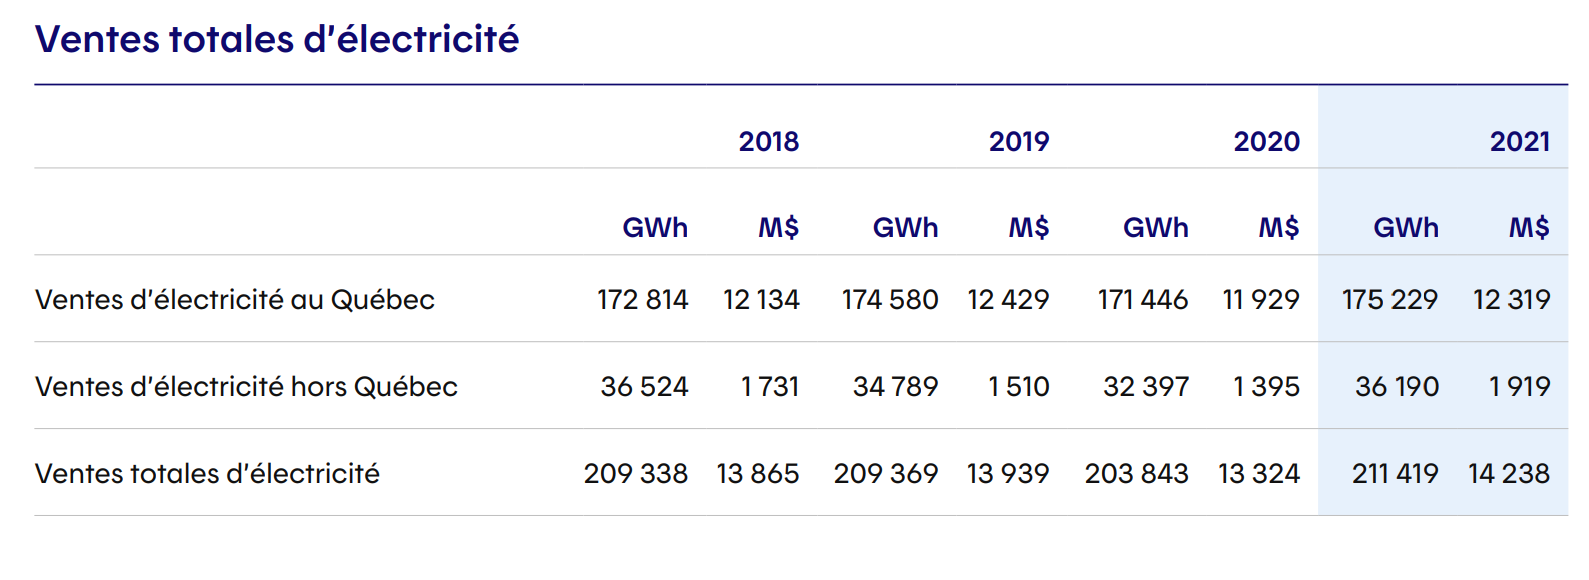The width and height of the screenshot is (1589, 580).
Task: Select the 'Ventes d'électricité au Québec' row label
Action: coord(235,300)
